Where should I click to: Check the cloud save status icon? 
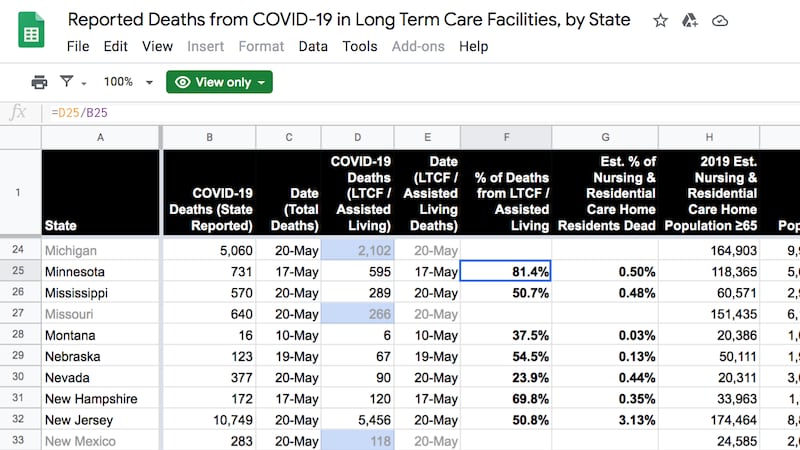[x=720, y=20]
